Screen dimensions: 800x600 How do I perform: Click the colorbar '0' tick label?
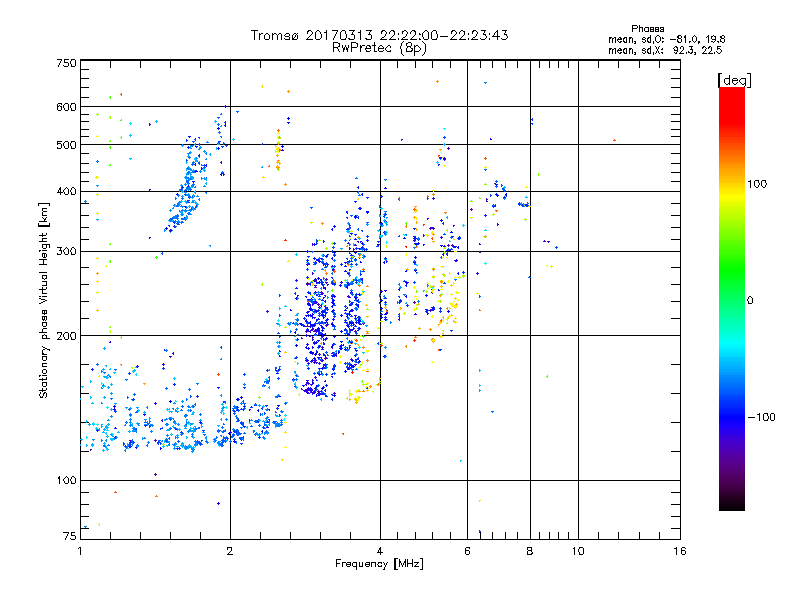(750, 301)
